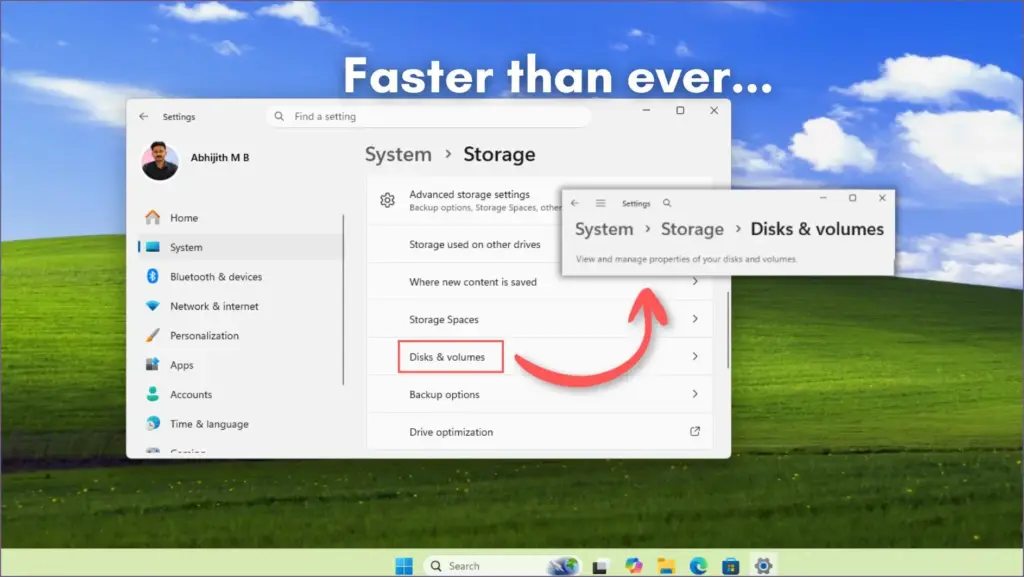Viewport: 1024px width, 577px height.
Task: Click the taskbar Search box
Action: tap(502, 566)
